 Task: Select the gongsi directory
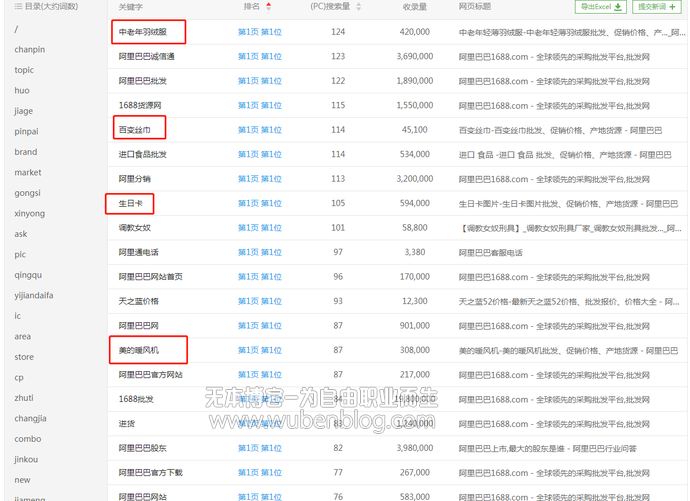(27, 193)
